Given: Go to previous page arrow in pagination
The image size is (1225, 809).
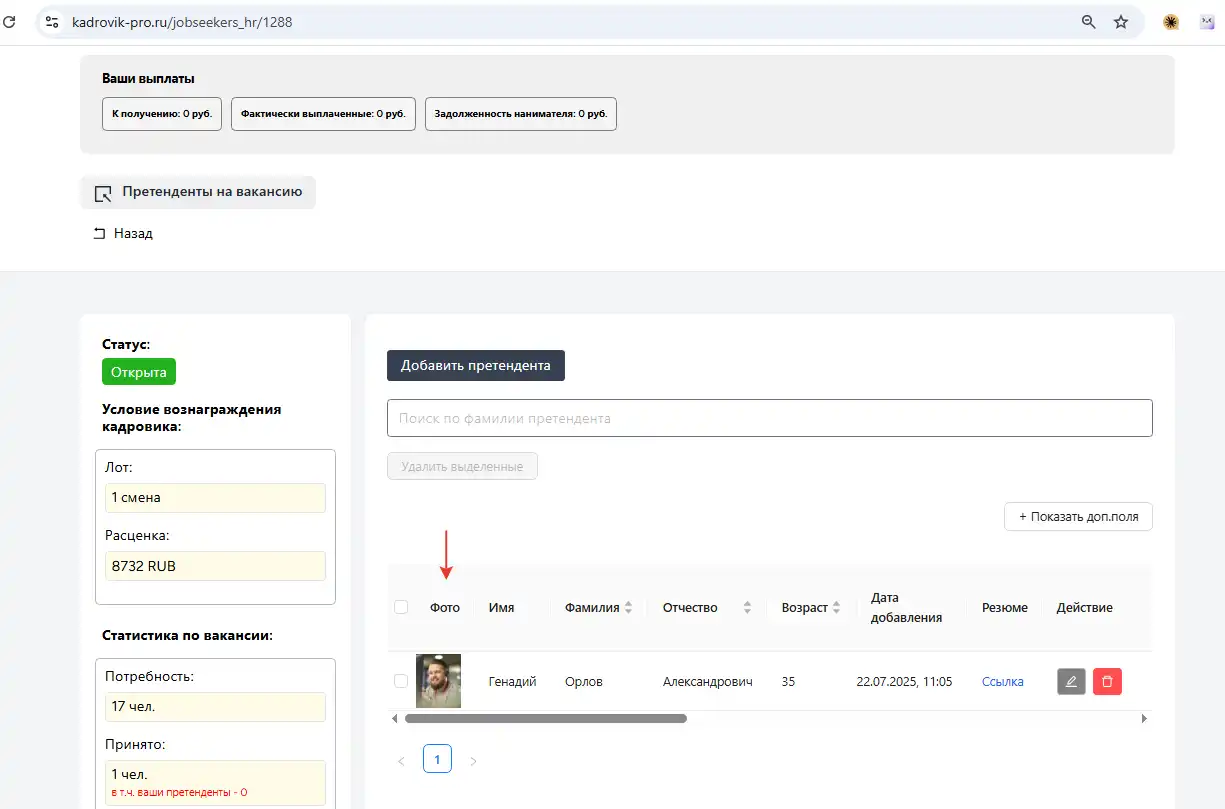Looking at the screenshot, I should pos(401,761).
